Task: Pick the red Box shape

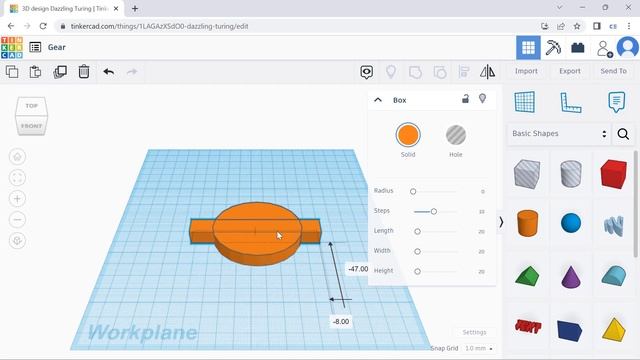Action: [x=613, y=174]
